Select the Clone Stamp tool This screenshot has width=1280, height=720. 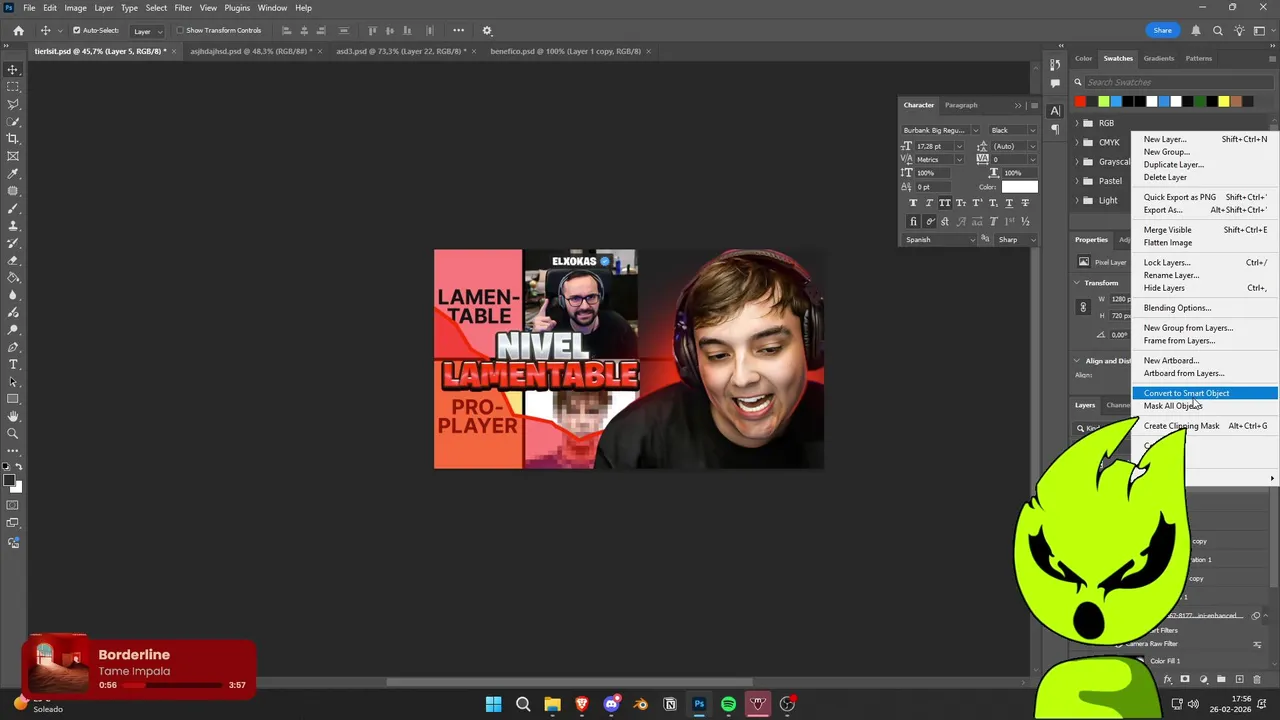[x=13, y=226]
